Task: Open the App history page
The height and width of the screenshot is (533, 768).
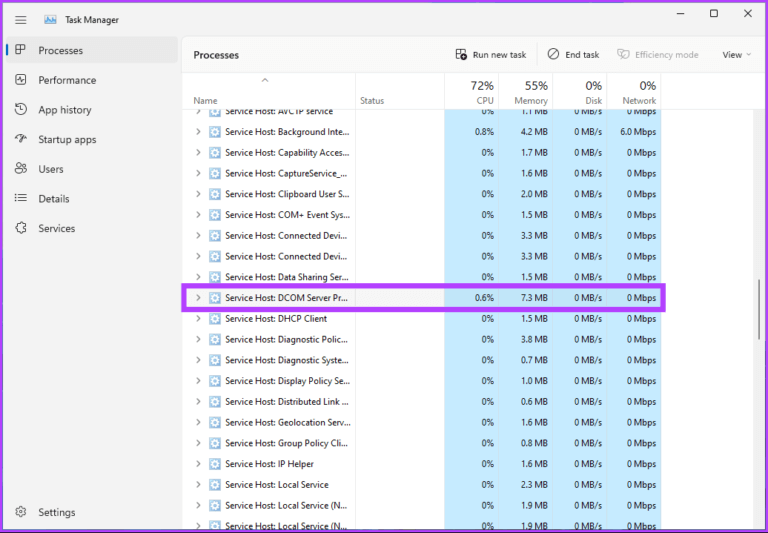Action: [92, 109]
